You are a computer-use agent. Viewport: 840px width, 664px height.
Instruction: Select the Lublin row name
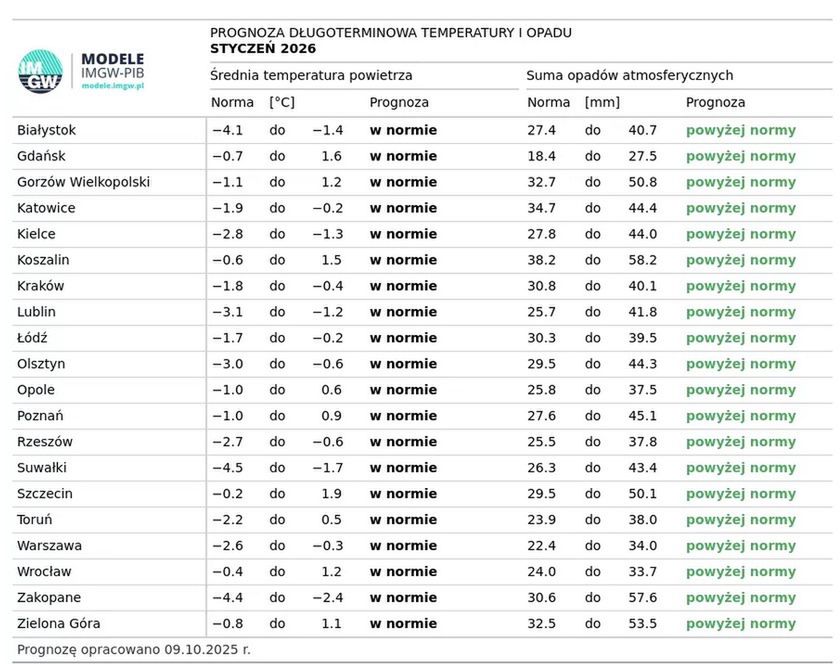[36, 312]
